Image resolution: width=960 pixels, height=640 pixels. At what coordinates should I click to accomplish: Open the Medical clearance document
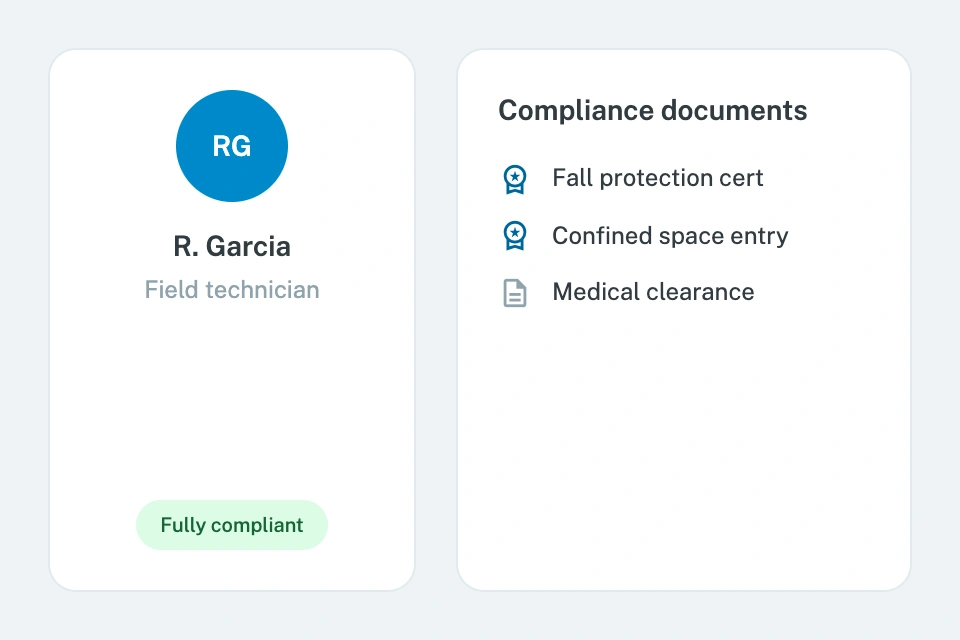tap(653, 292)
